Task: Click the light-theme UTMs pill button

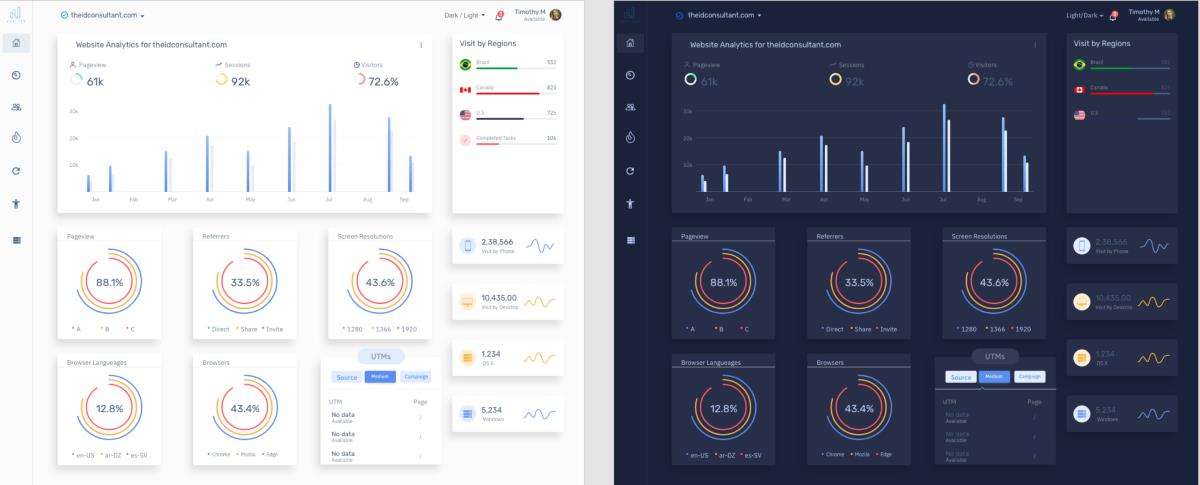Action: click(380, 356)
